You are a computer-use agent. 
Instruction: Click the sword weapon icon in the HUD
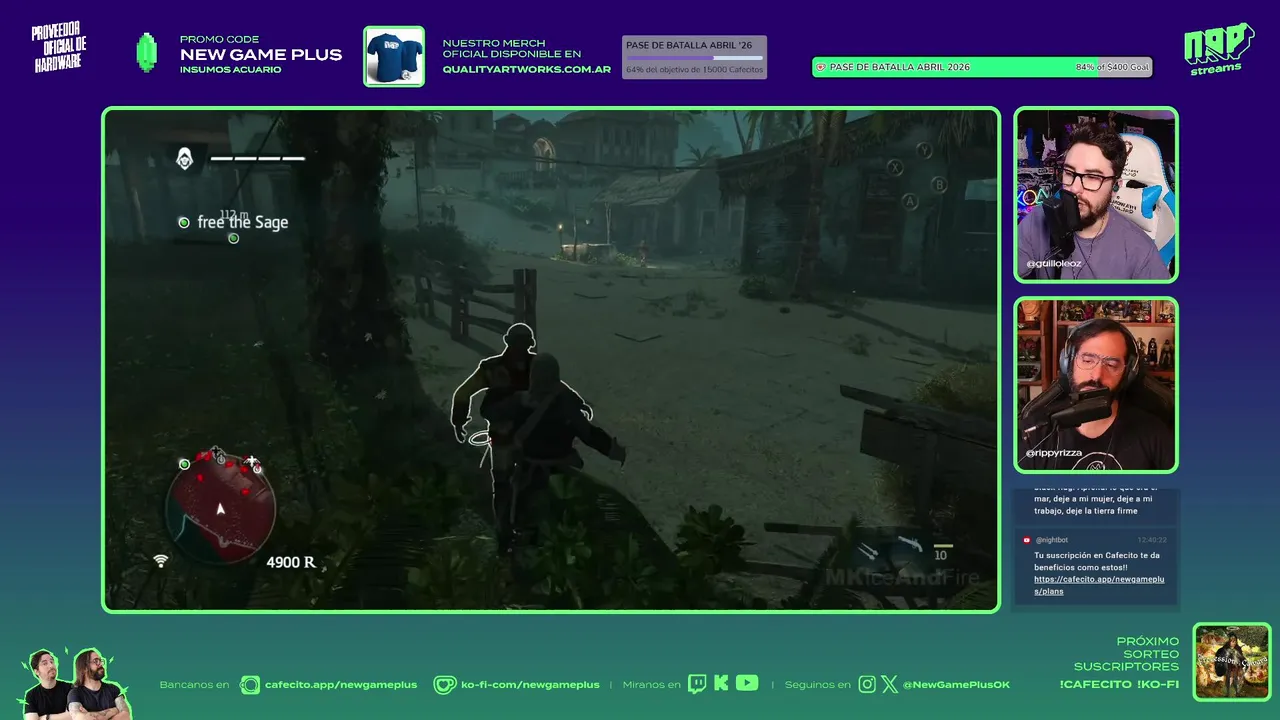(x=868, y=551)
